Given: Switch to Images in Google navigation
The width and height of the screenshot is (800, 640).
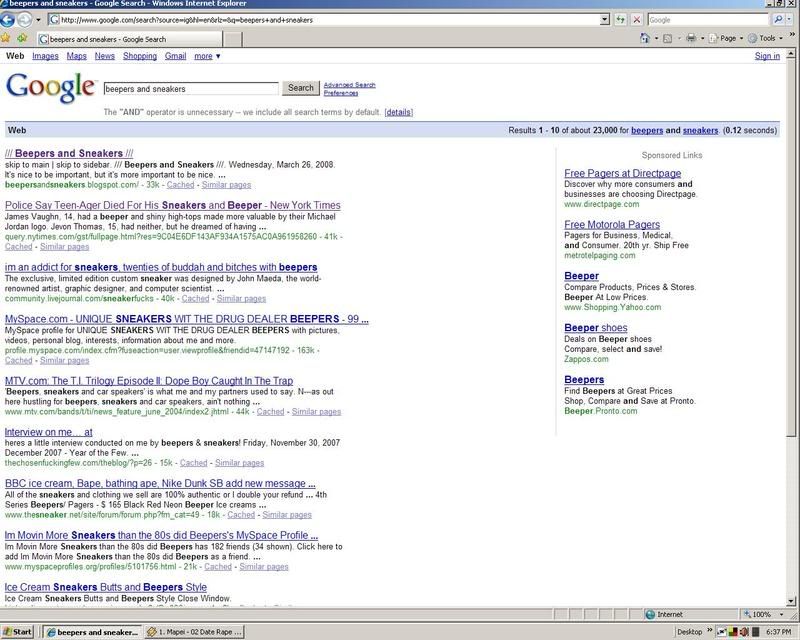Looking at the screenshot, I should pyautogui.click(x=45, y=56).
